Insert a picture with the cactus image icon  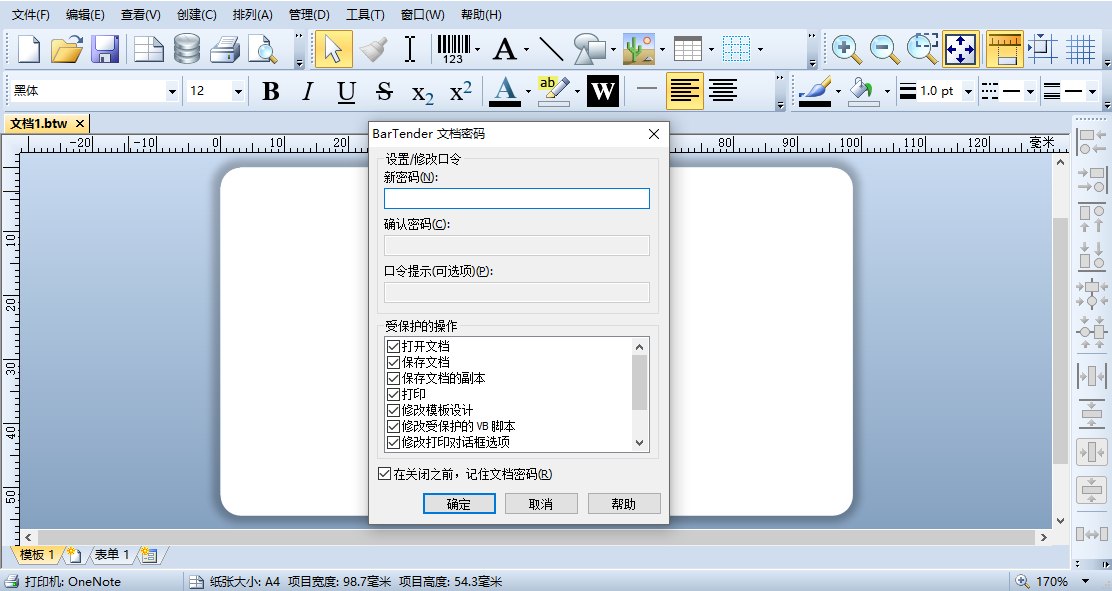pyautogui.click(x=638, y=50)
